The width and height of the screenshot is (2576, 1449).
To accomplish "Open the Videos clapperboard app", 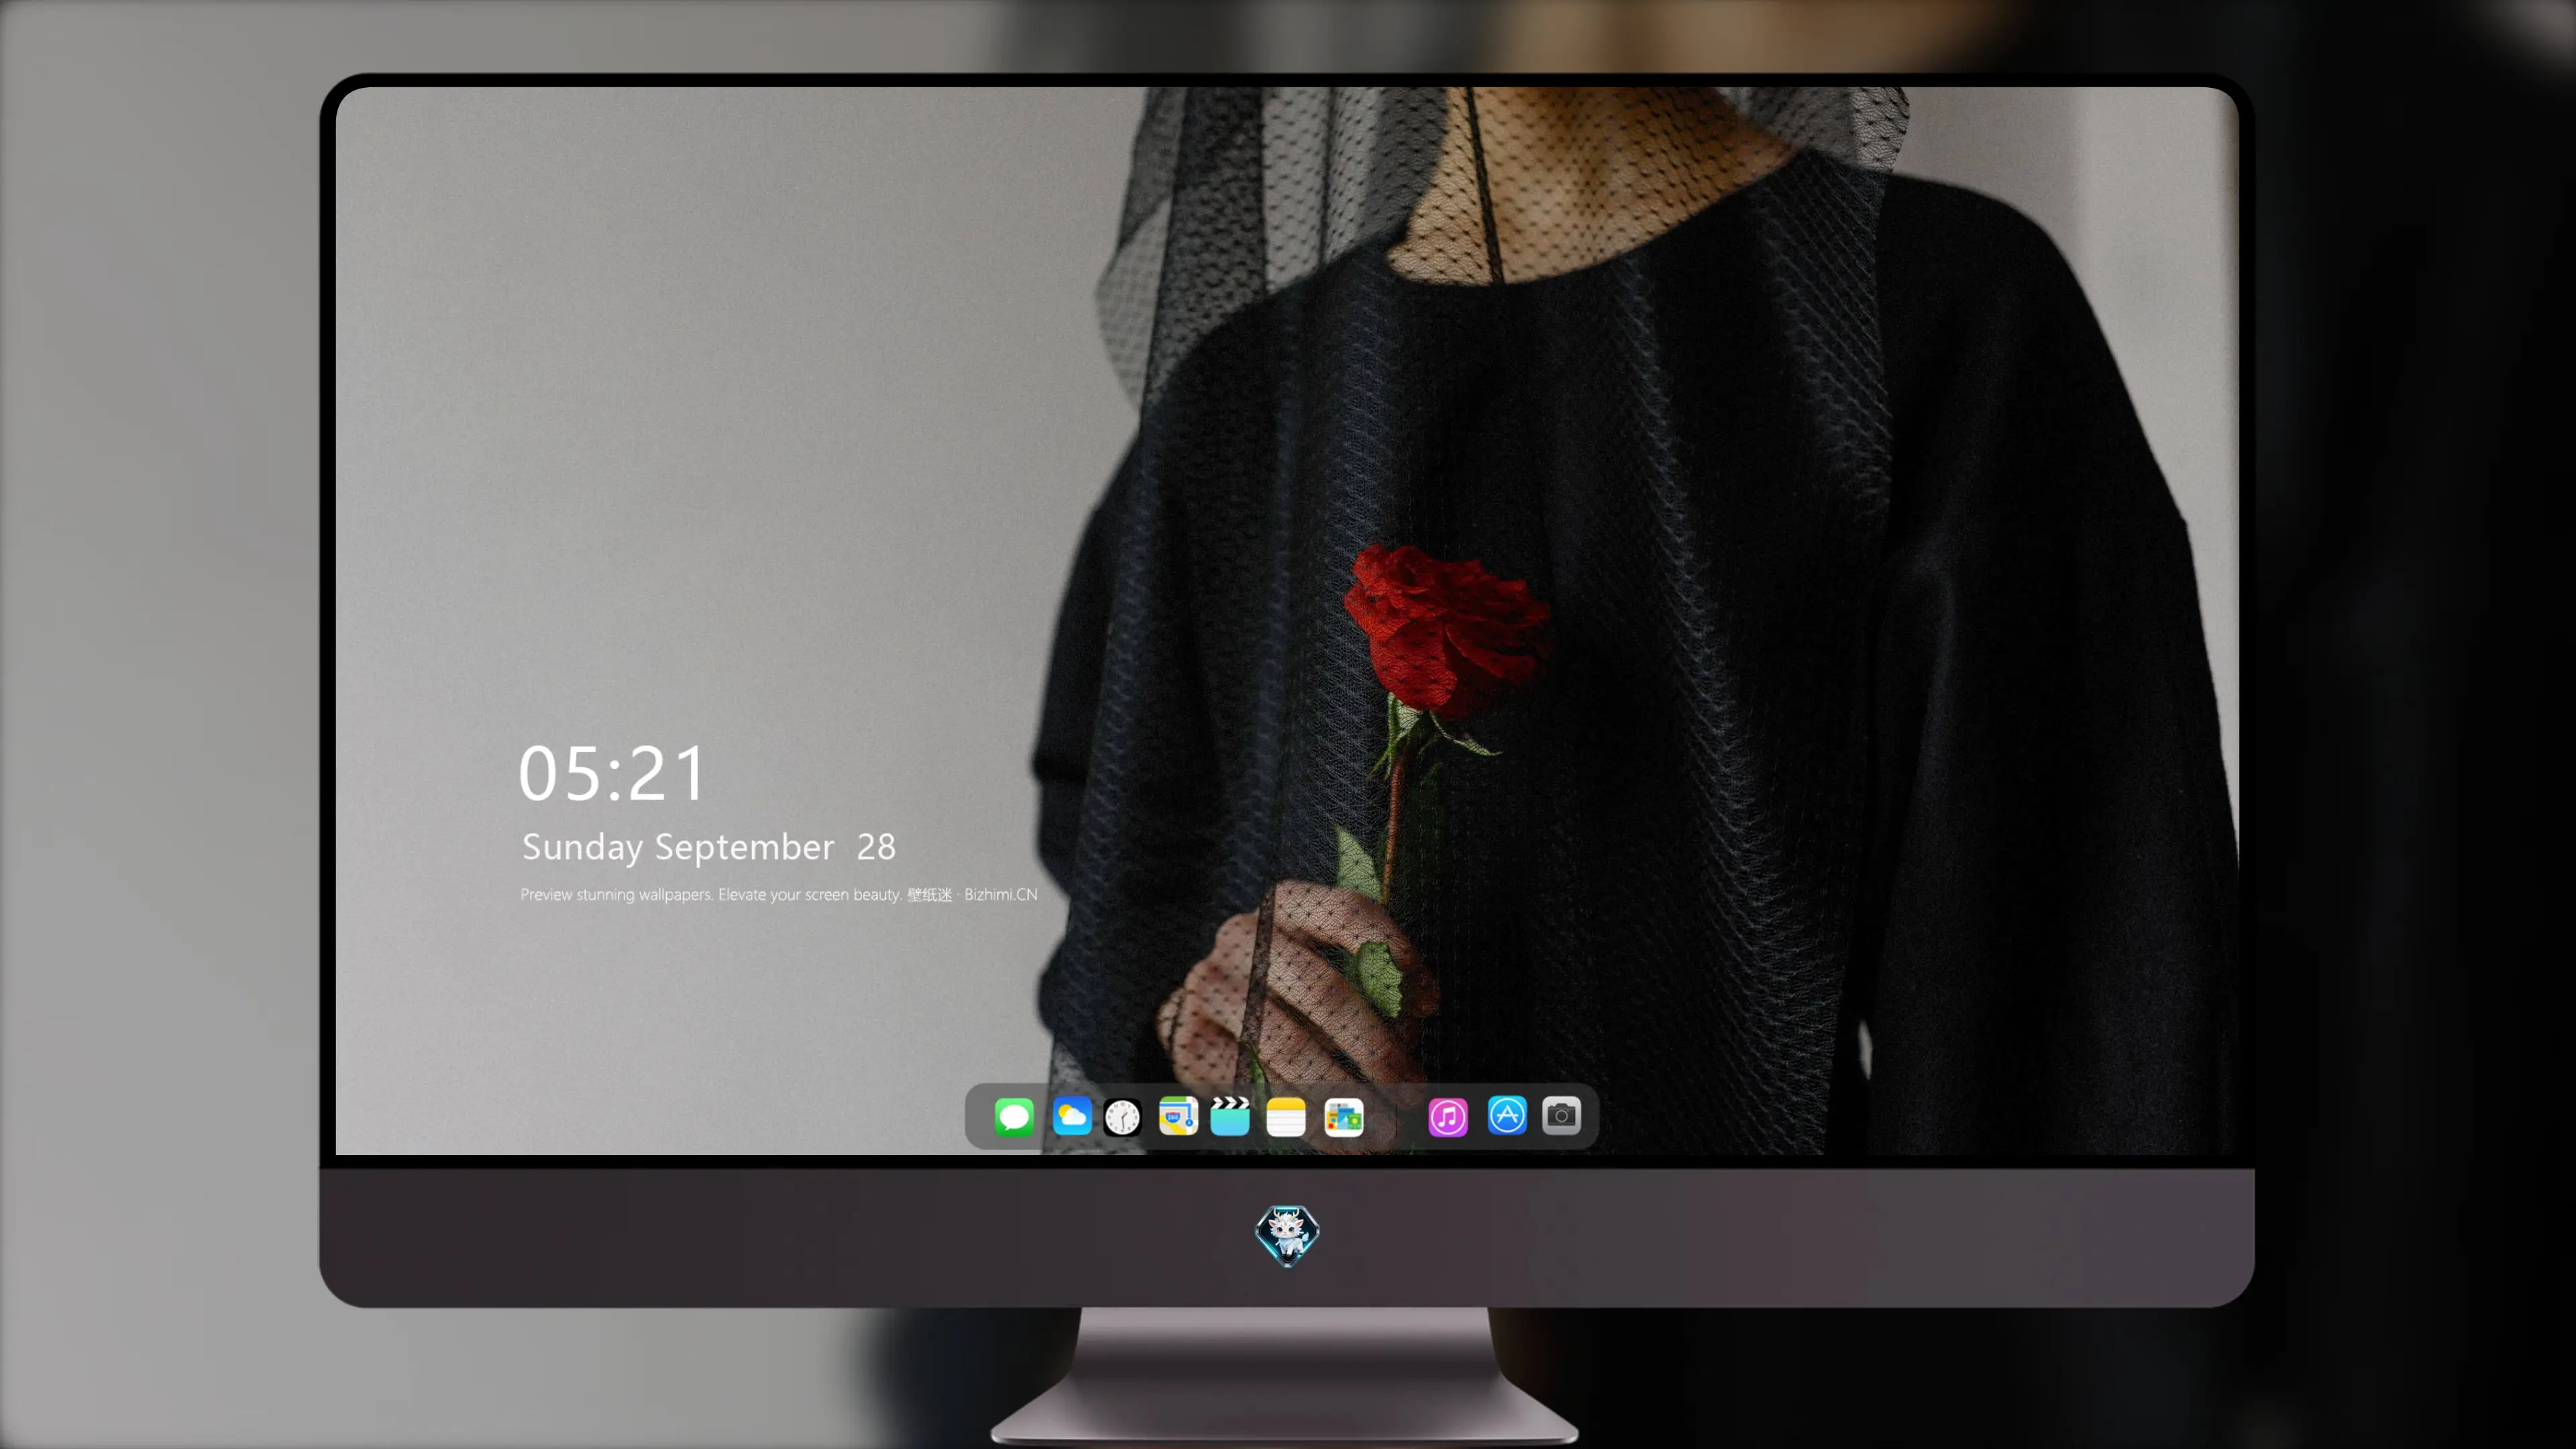I will click(x=1230, y=1116).
